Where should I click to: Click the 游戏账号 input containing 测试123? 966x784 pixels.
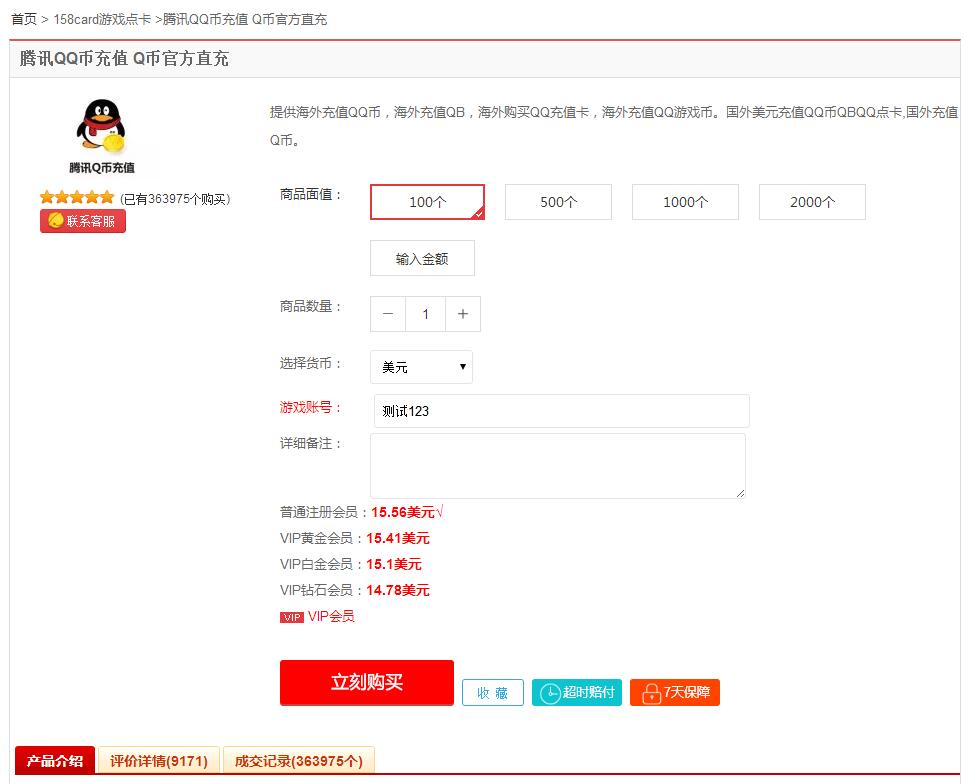click(561, 411)
